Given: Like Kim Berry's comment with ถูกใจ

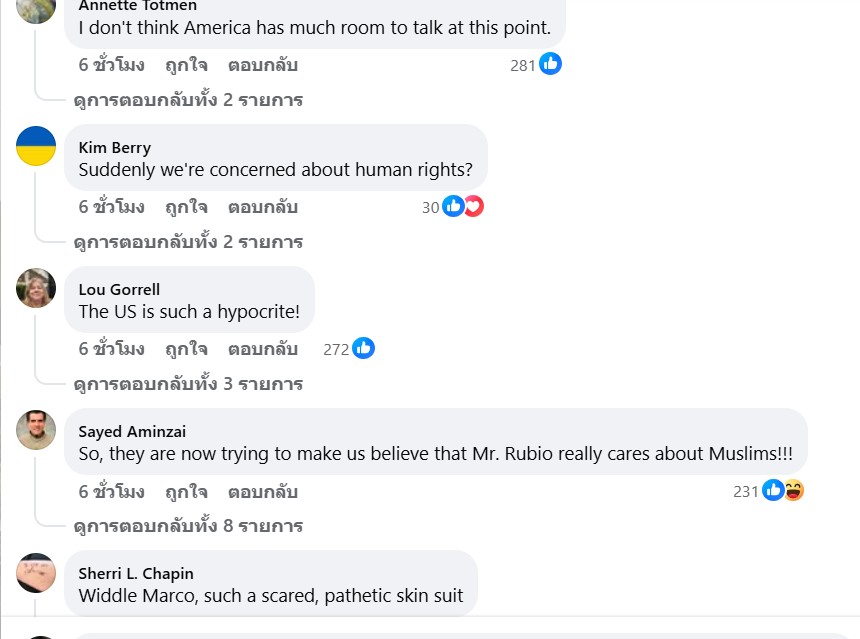Looking at the screenshot, I should pos(186,207).
